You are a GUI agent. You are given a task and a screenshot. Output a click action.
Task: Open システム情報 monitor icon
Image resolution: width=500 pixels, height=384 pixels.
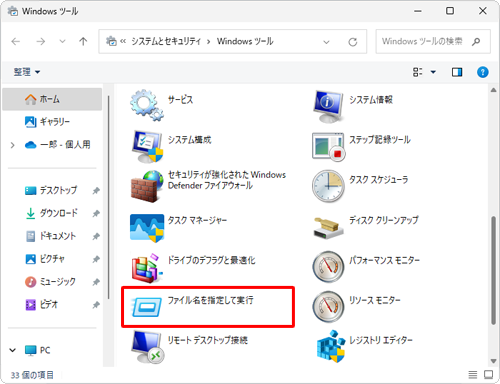tap(328, 106)
